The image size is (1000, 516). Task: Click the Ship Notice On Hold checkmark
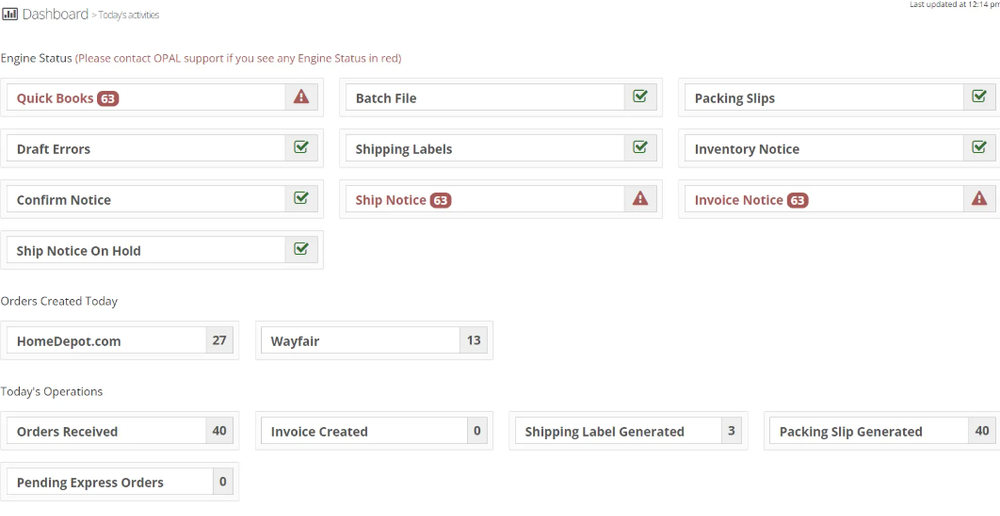tap(301, 249)
